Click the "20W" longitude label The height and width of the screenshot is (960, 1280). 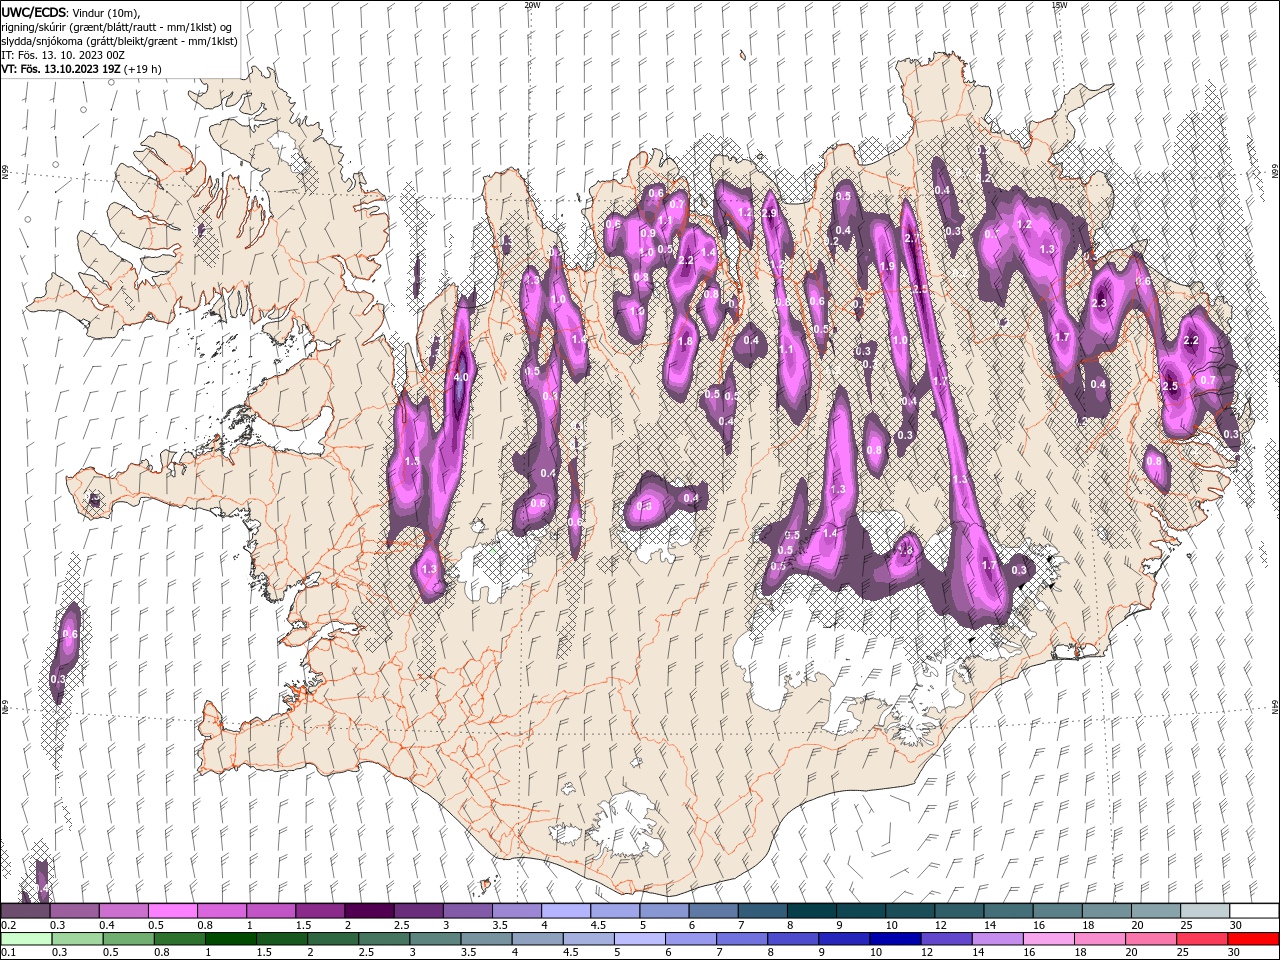[532, 5]
